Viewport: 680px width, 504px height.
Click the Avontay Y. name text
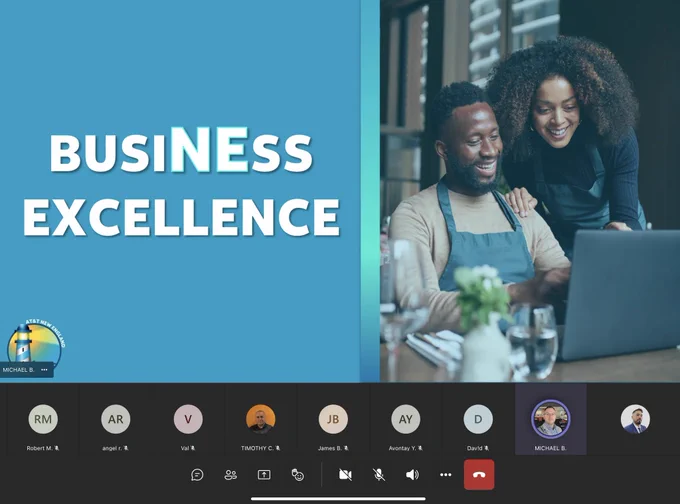click(x=402, y=448)
